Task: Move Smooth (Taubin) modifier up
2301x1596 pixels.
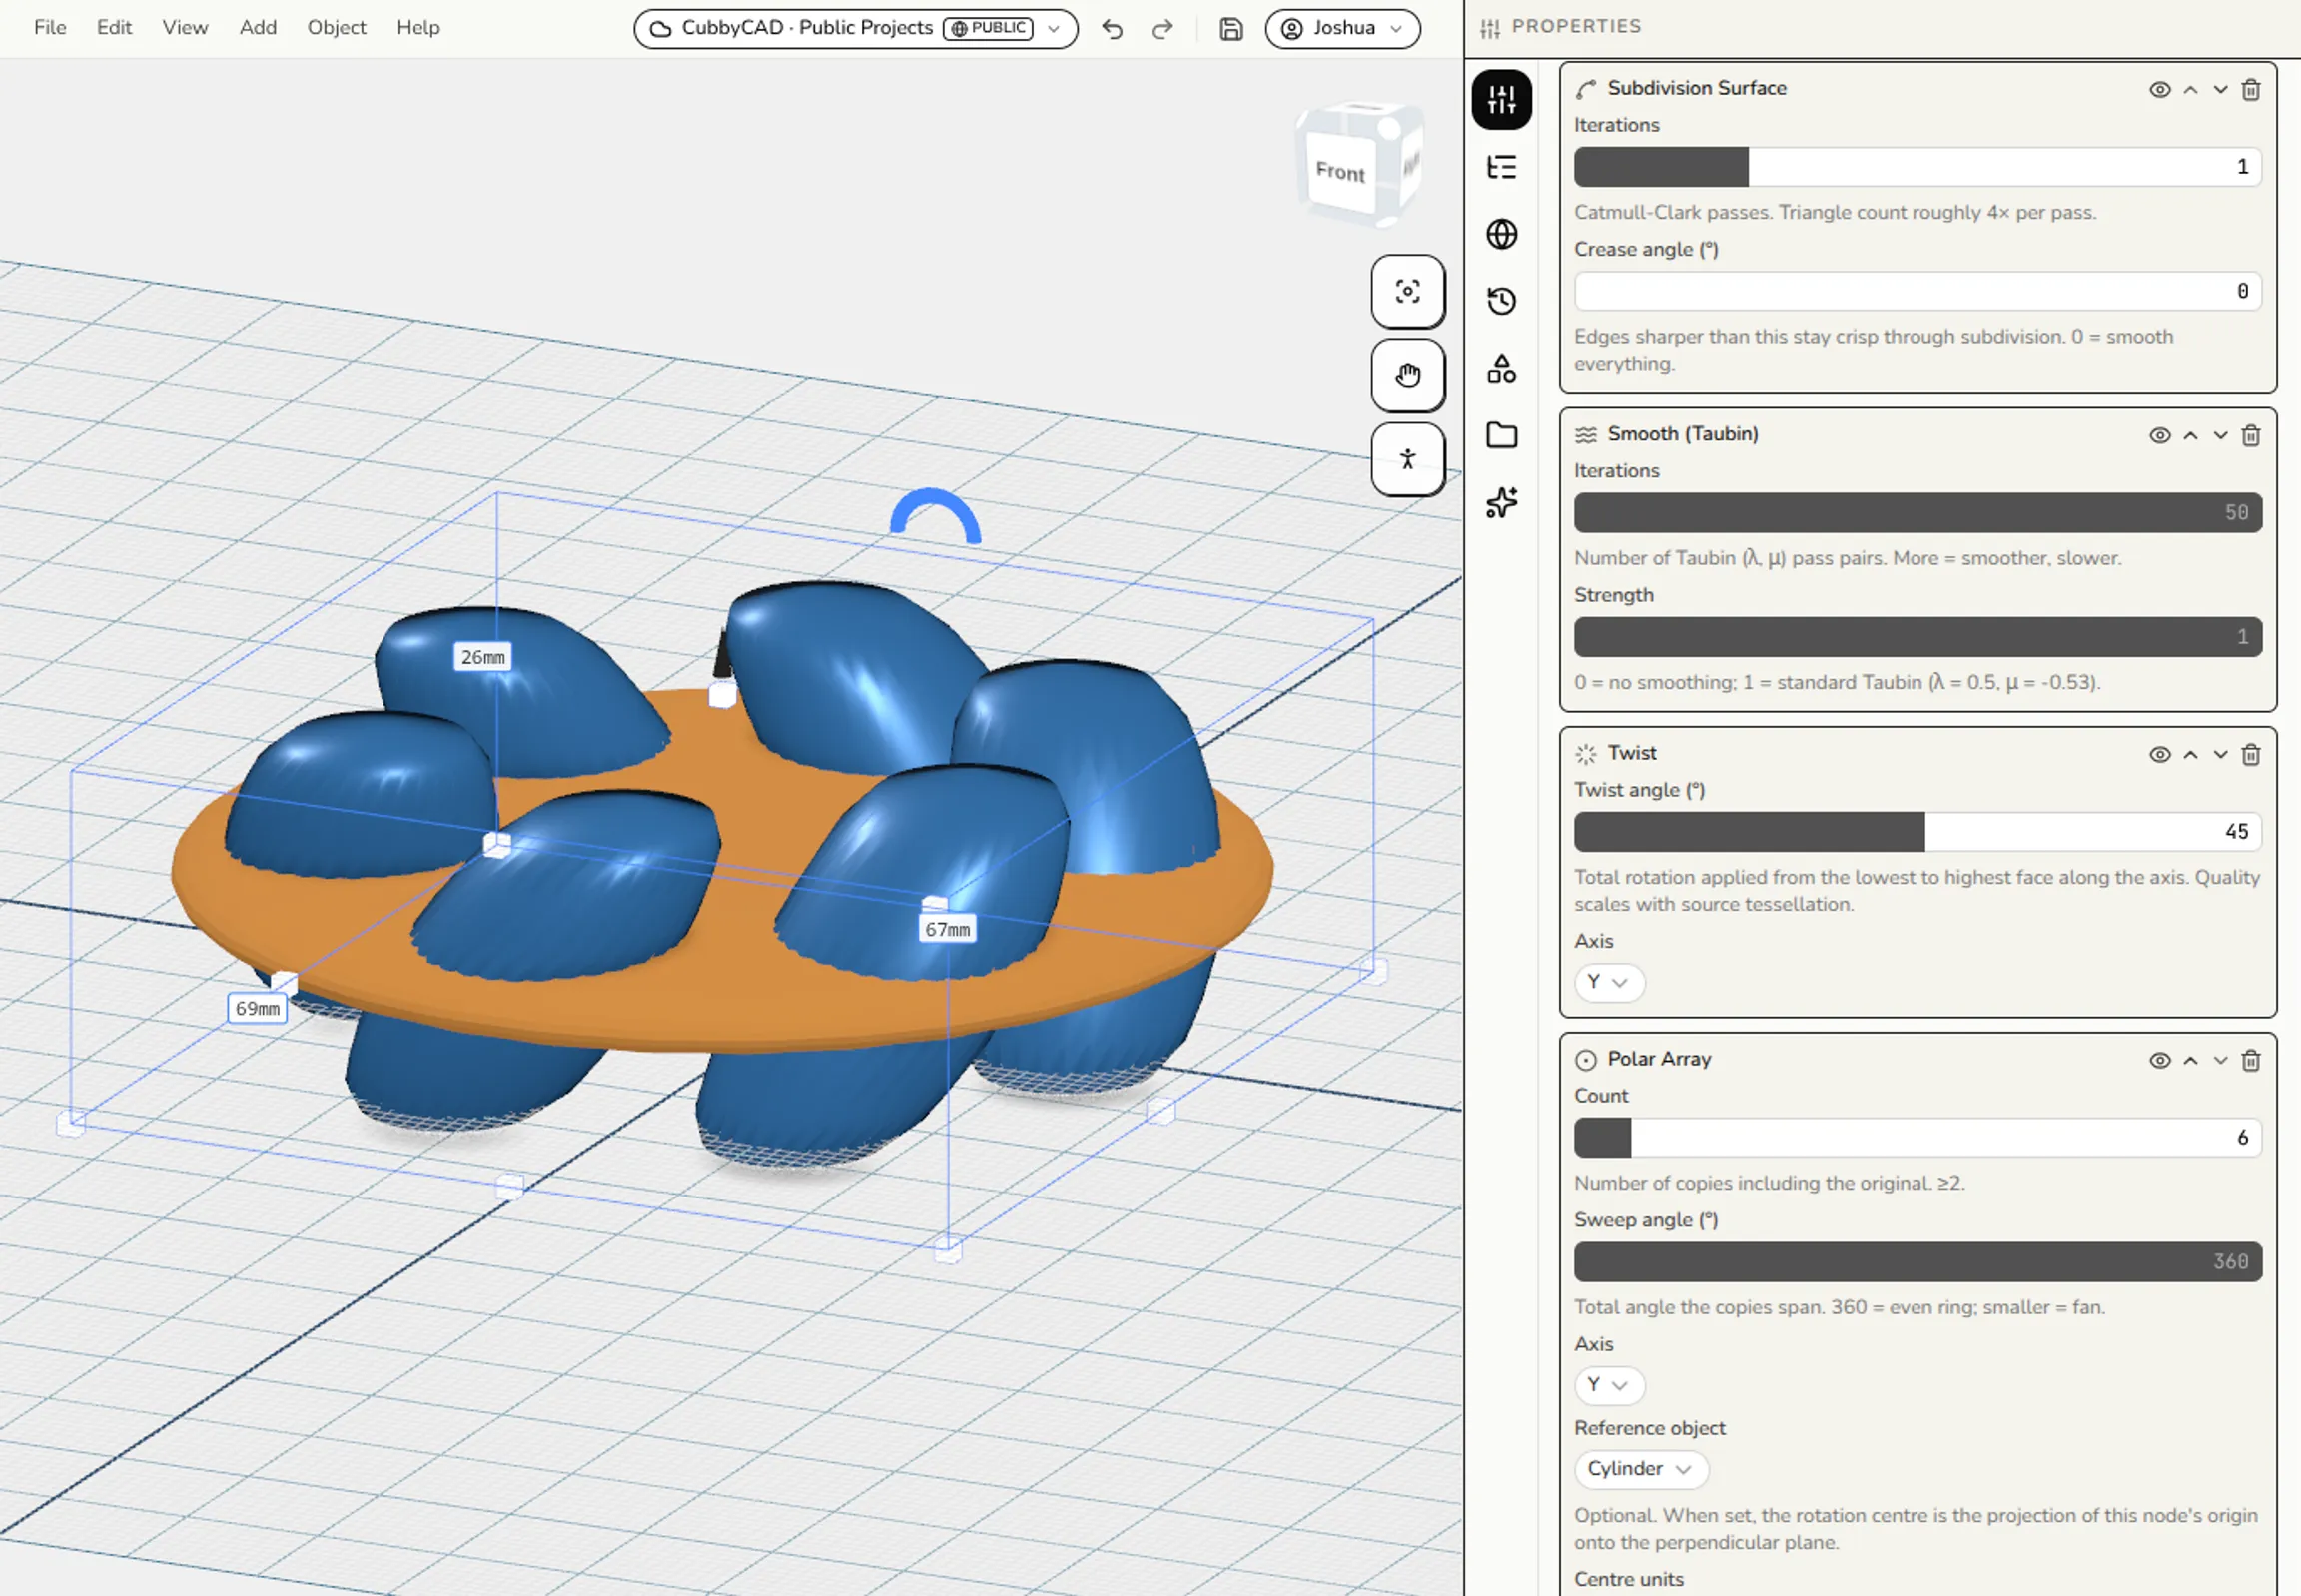Action: [x=2190, y=436]
